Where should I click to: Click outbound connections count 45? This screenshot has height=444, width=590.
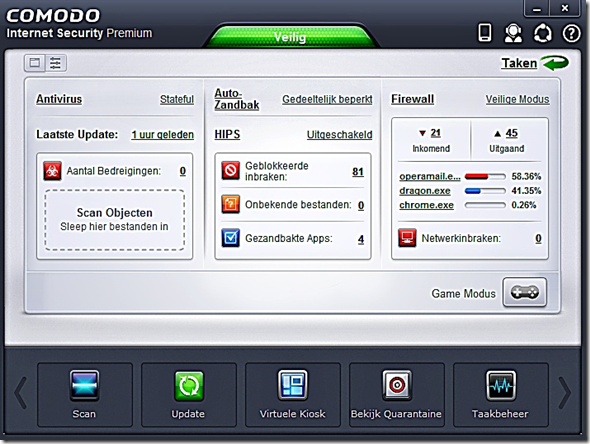(x=511, y=133)
